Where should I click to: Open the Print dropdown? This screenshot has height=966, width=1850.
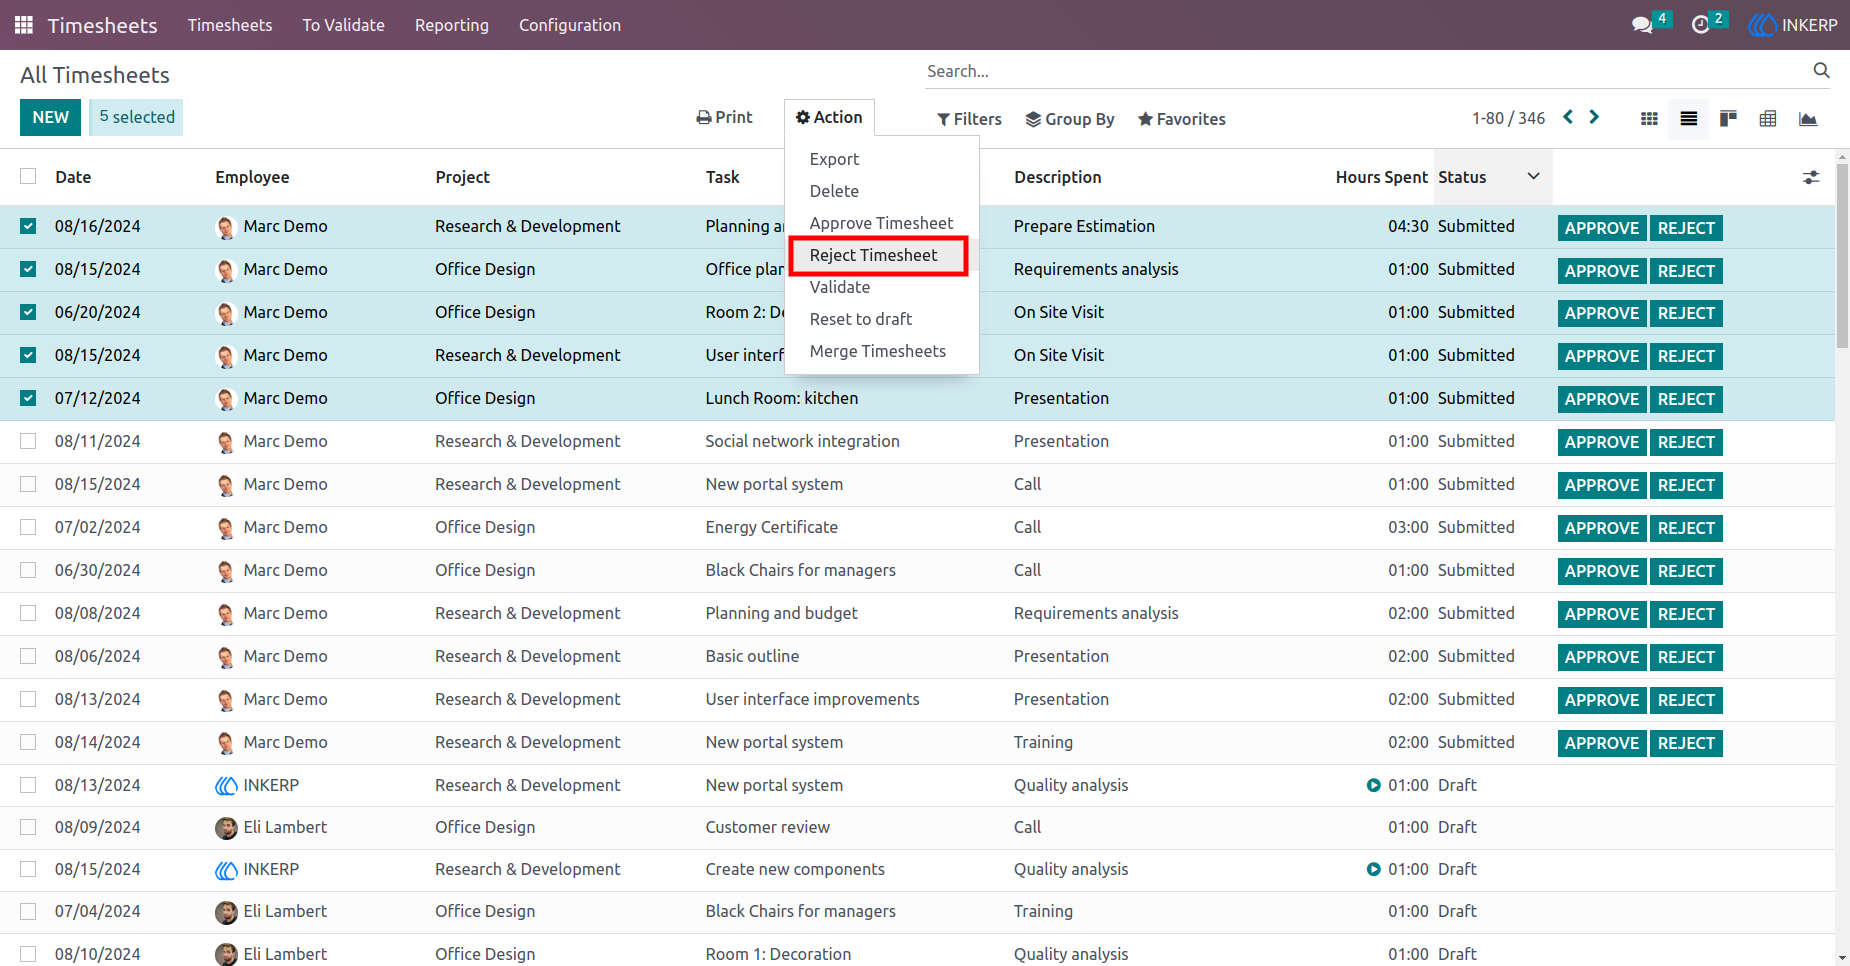coord(724,117)
